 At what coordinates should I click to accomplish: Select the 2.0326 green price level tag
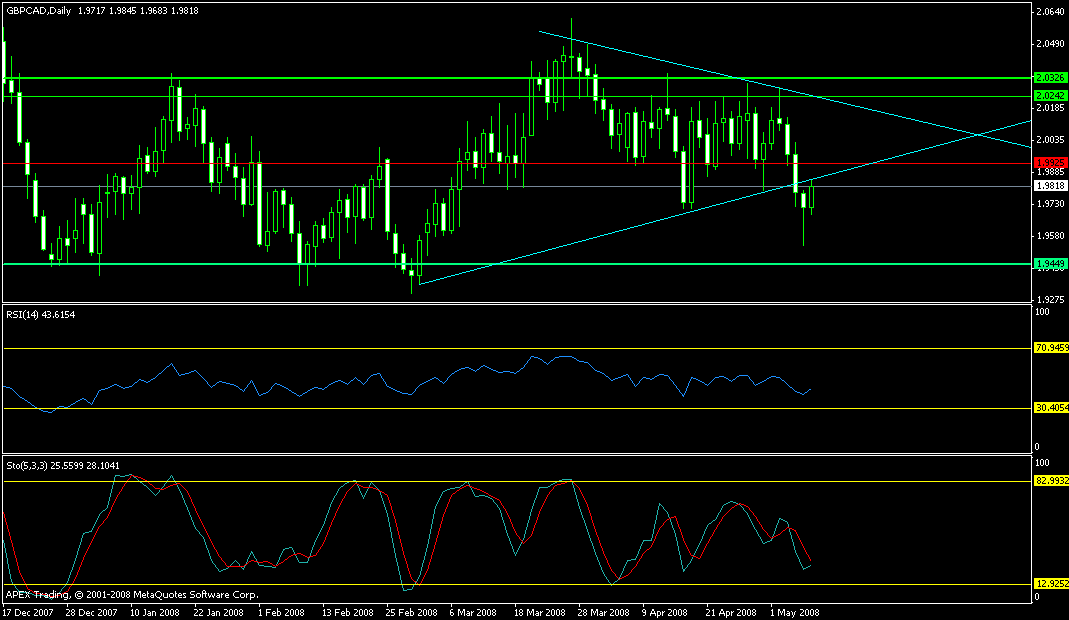(x=1049, y=77)
